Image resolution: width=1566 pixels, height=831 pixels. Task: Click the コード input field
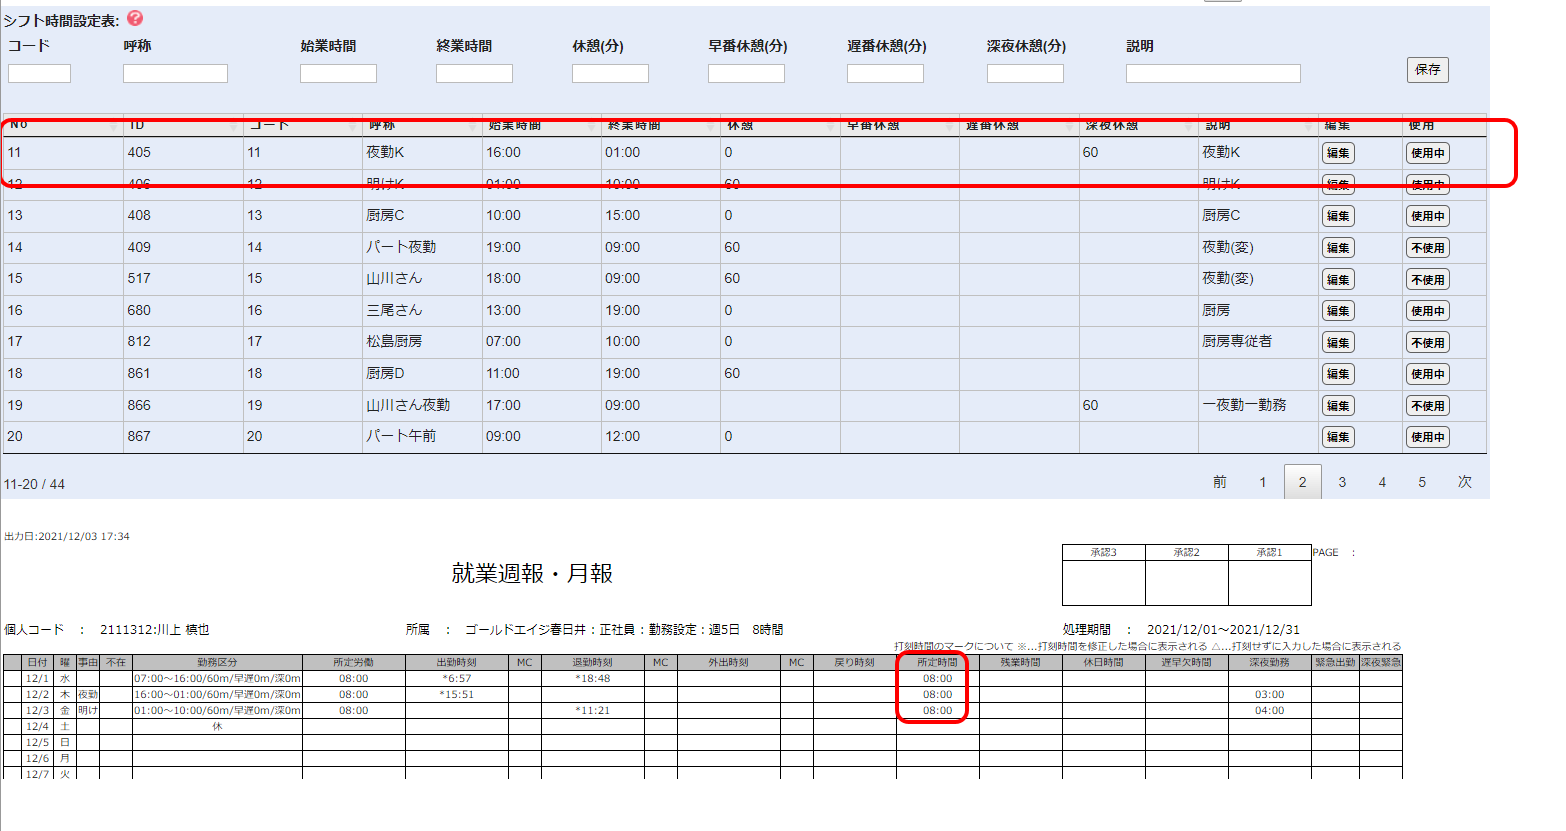[x=39, y=73]
